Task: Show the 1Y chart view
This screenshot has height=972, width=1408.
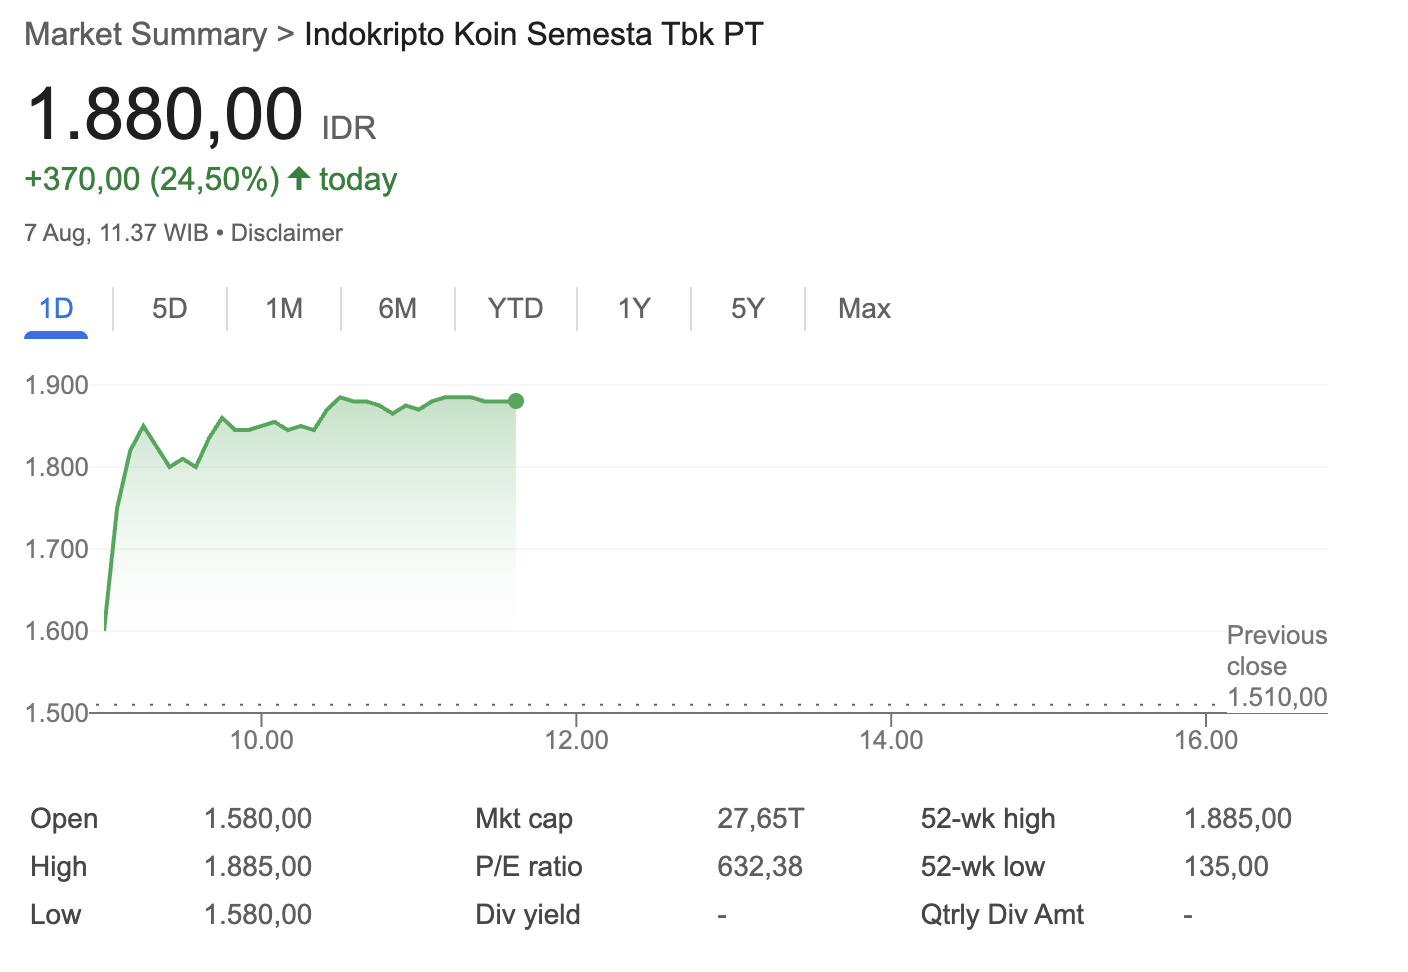Action: point(633,309)
